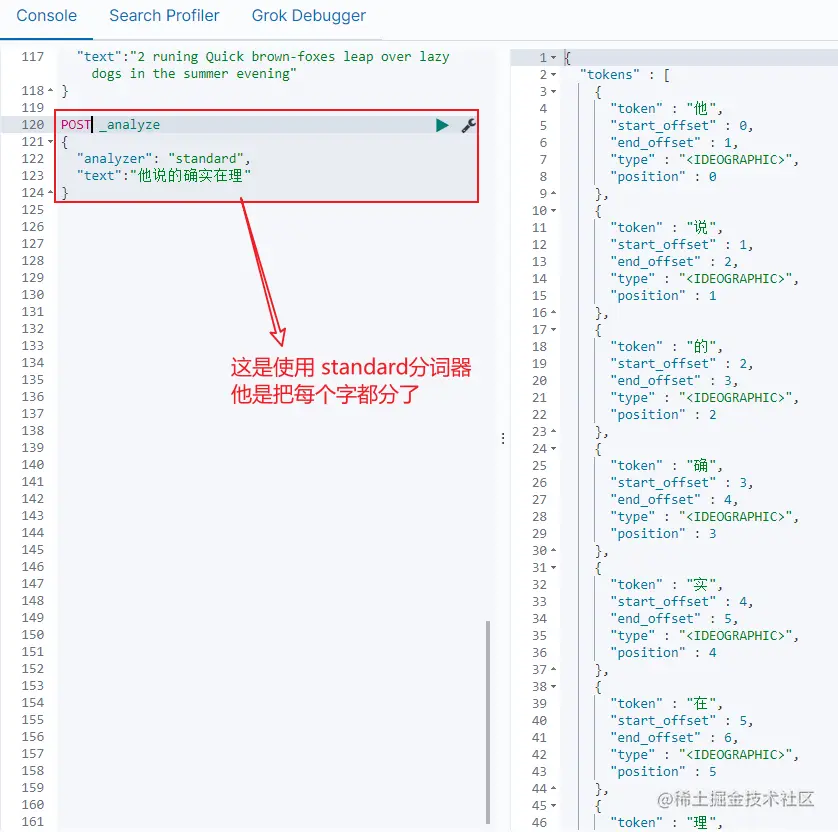Click the fold end marker at output line 23
This screenshot has height=832, width=838.
(x=554, y=432)
